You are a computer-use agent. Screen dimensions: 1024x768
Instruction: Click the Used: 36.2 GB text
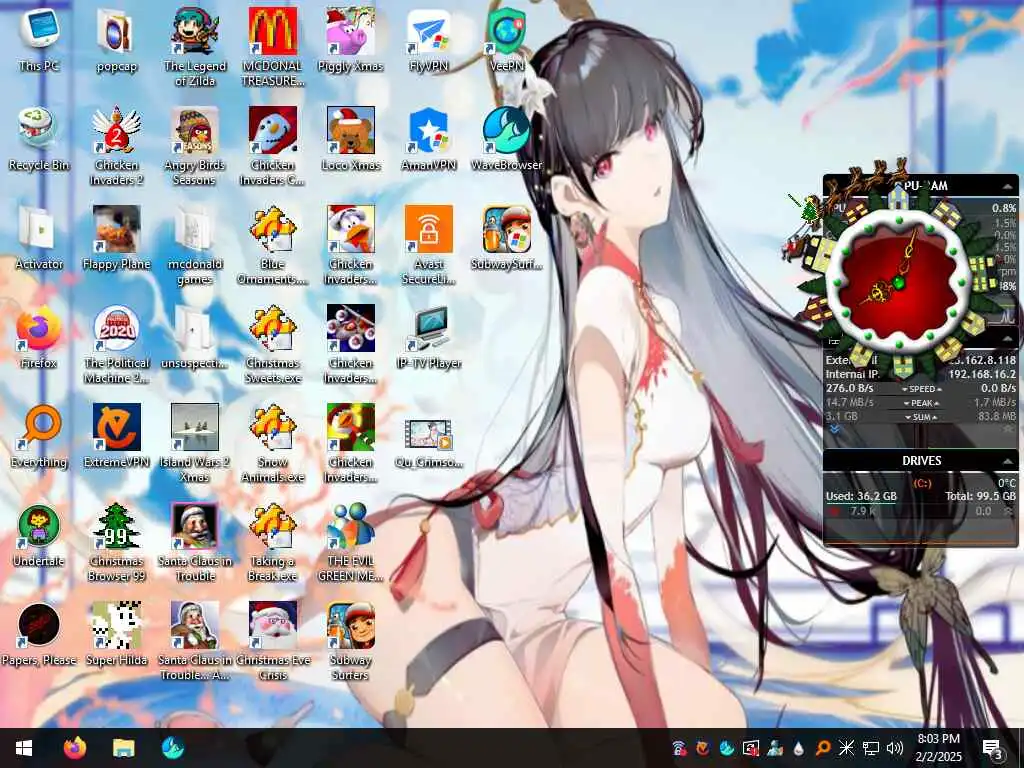pos(861,496)
